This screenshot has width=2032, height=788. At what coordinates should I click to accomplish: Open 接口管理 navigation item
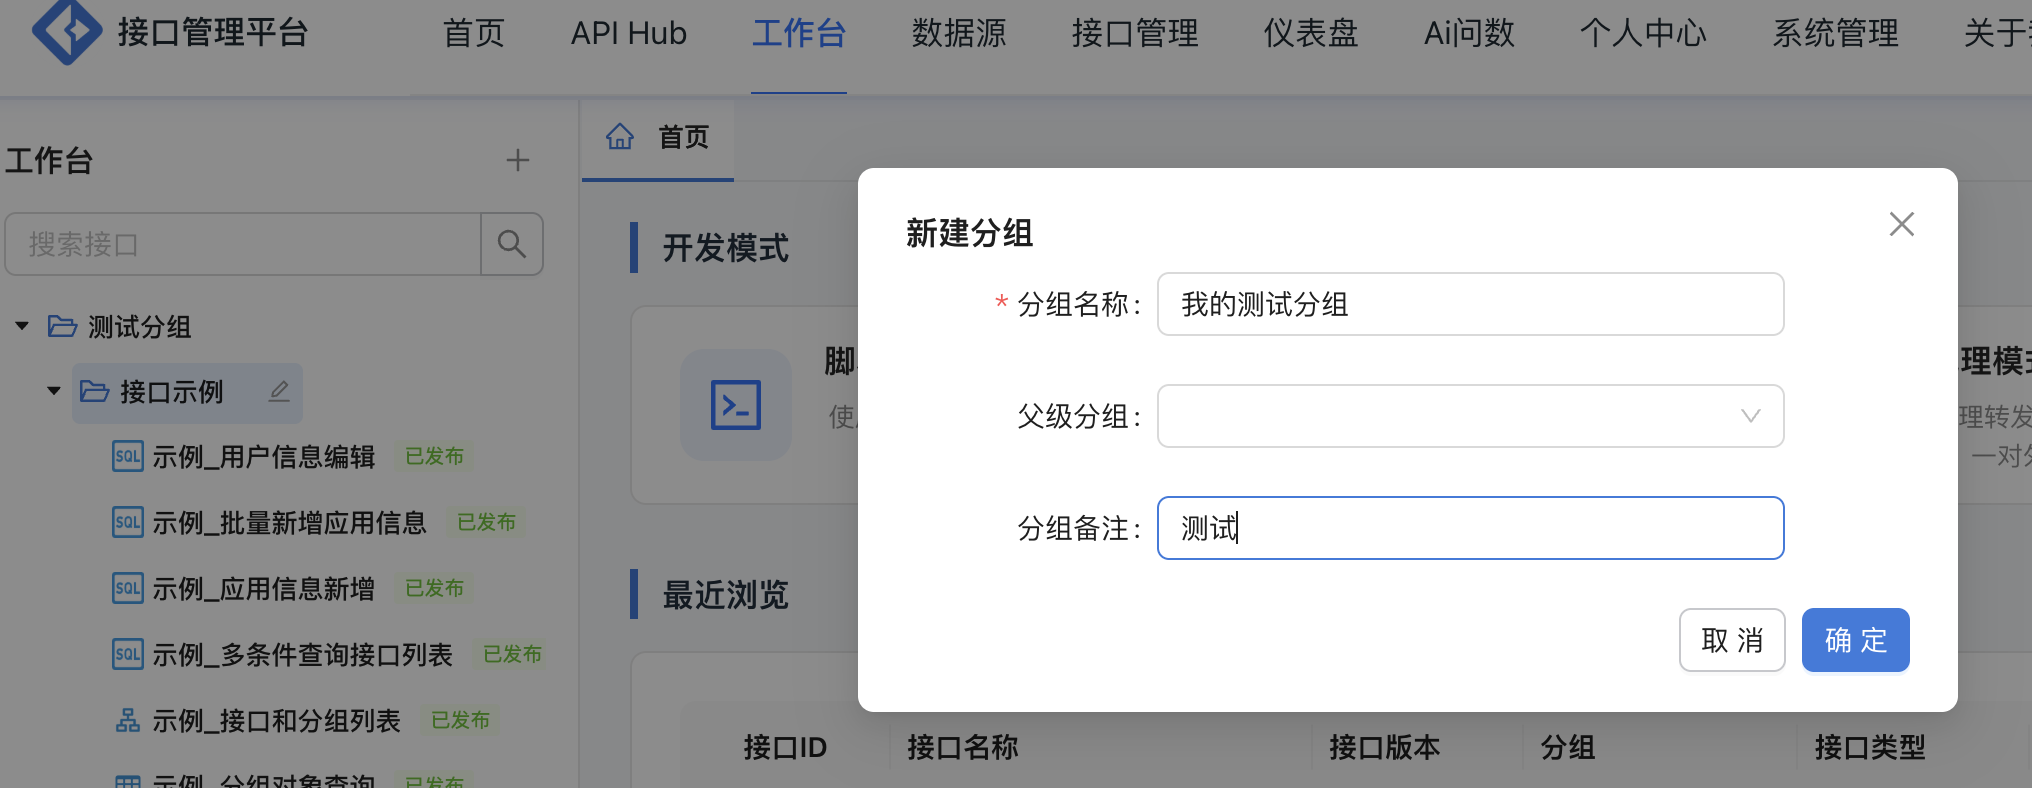[1135, 33]
